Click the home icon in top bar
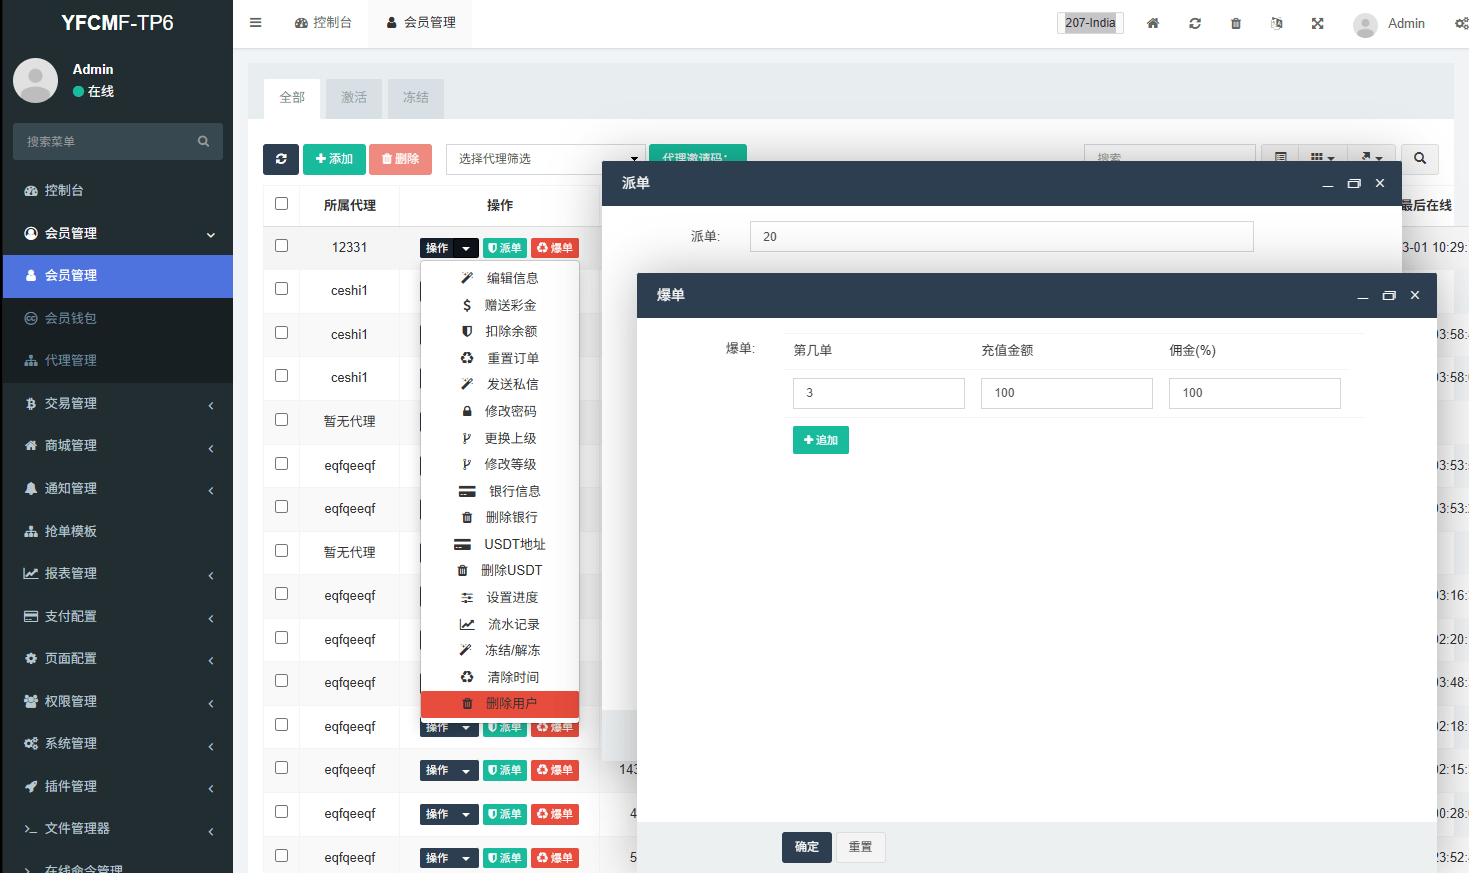Image resolution: width=1469 pixels, height=873 pixels. point(1153,23)
